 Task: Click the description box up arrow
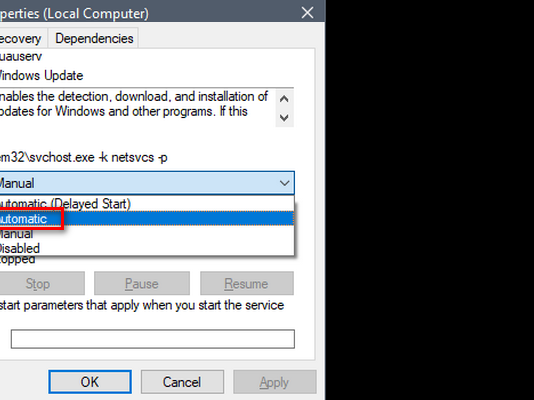coord(284,99)
